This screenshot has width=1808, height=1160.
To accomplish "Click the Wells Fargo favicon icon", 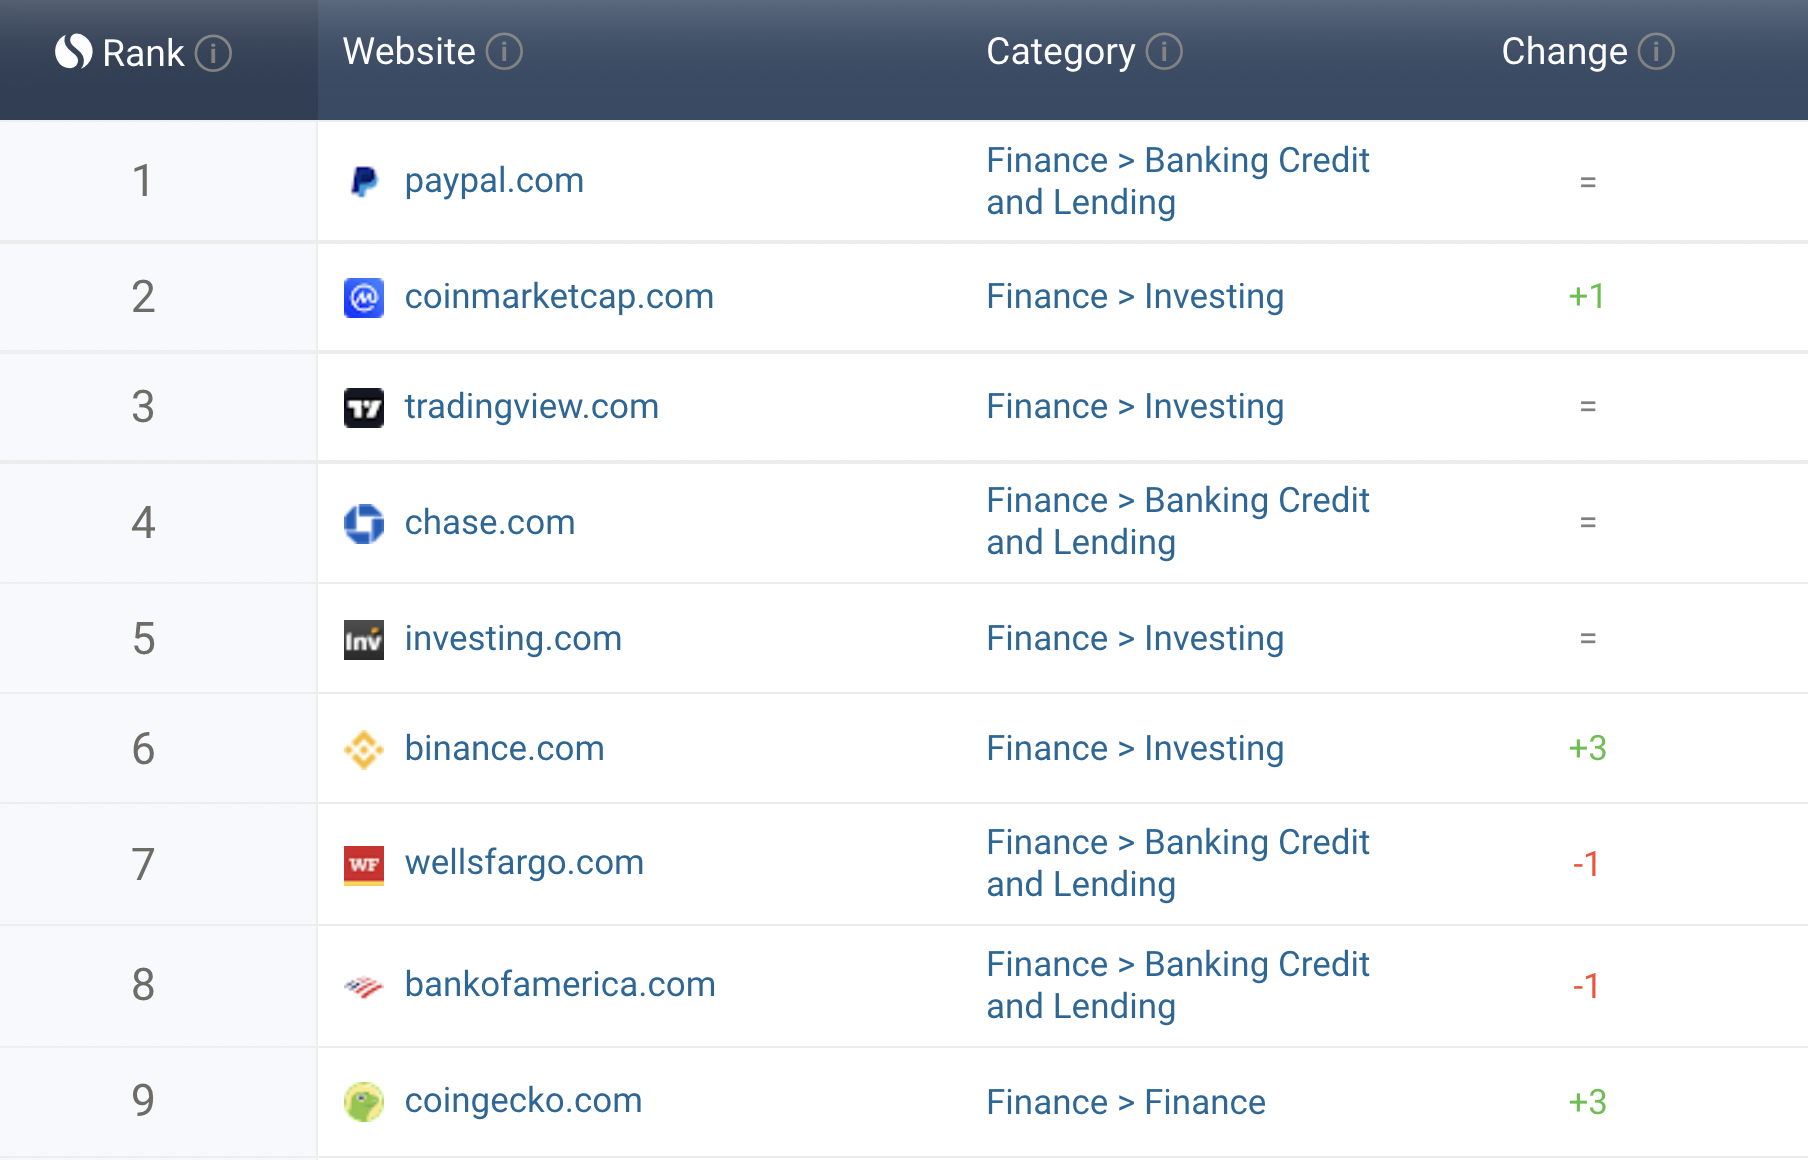I will pyautogui.click(x=364, y=865).
